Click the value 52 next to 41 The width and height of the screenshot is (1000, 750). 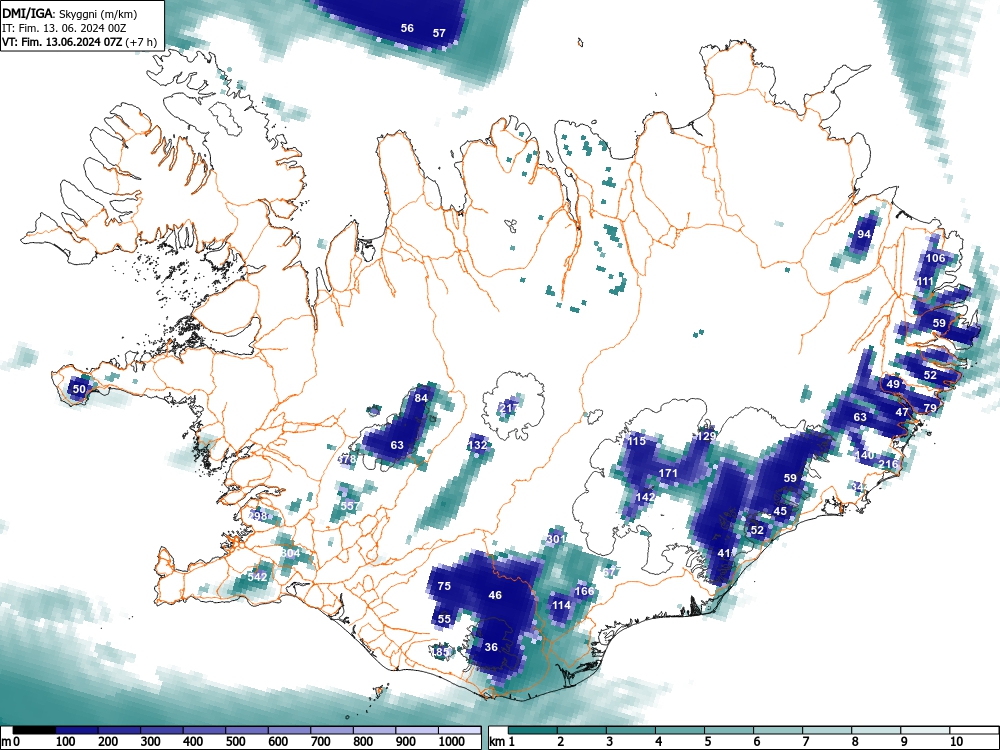pyautogui.click(x=757, y=530)
